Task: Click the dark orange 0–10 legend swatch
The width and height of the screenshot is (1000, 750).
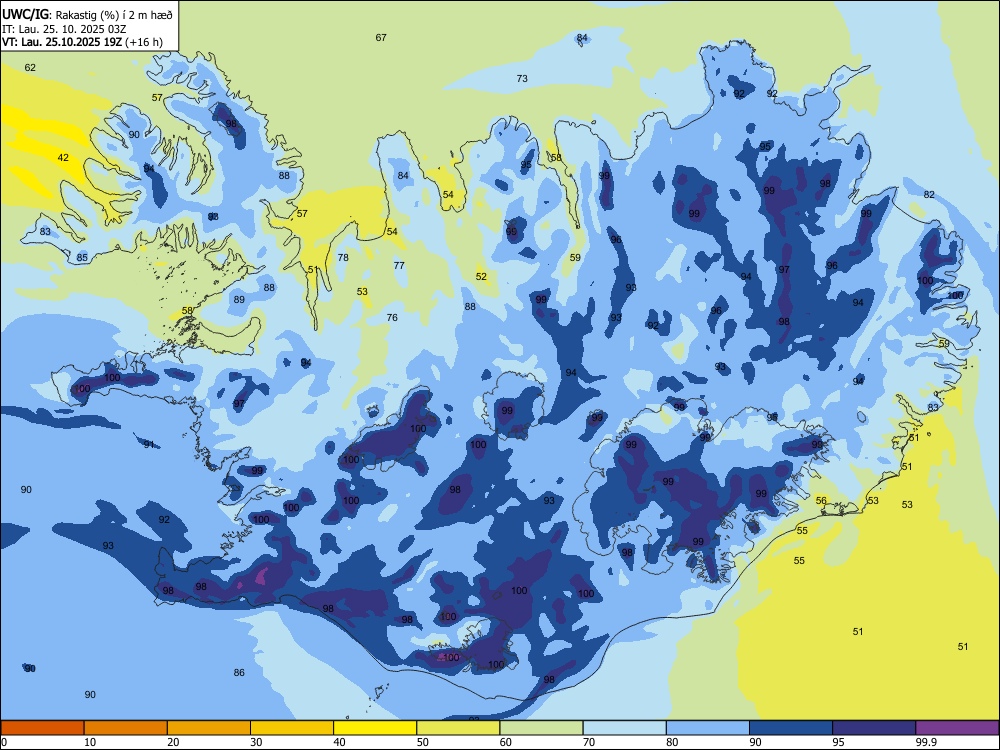Action: [x=42, y=728]
